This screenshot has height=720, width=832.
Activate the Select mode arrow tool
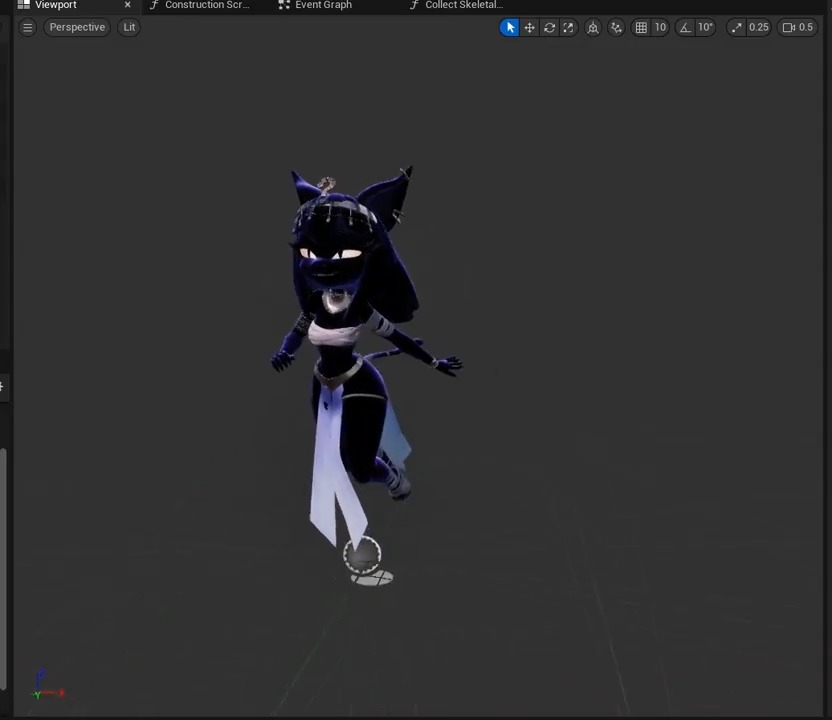(509, 28)
